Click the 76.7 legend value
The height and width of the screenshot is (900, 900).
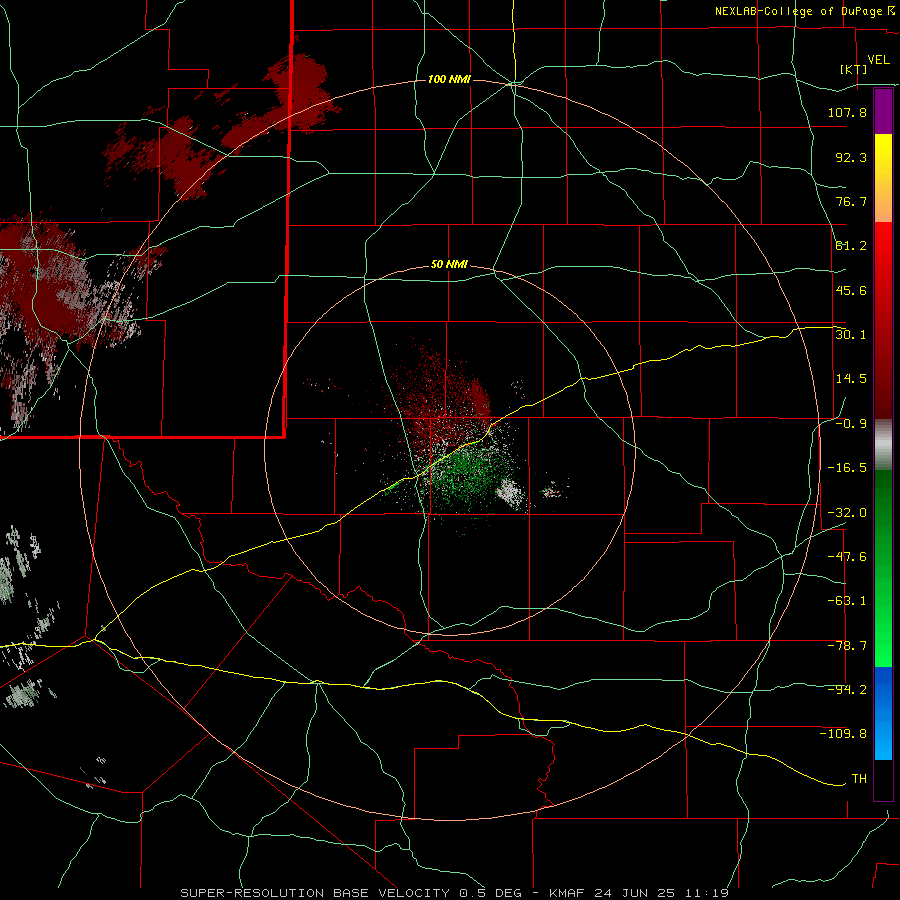click(x=851, y=201)
